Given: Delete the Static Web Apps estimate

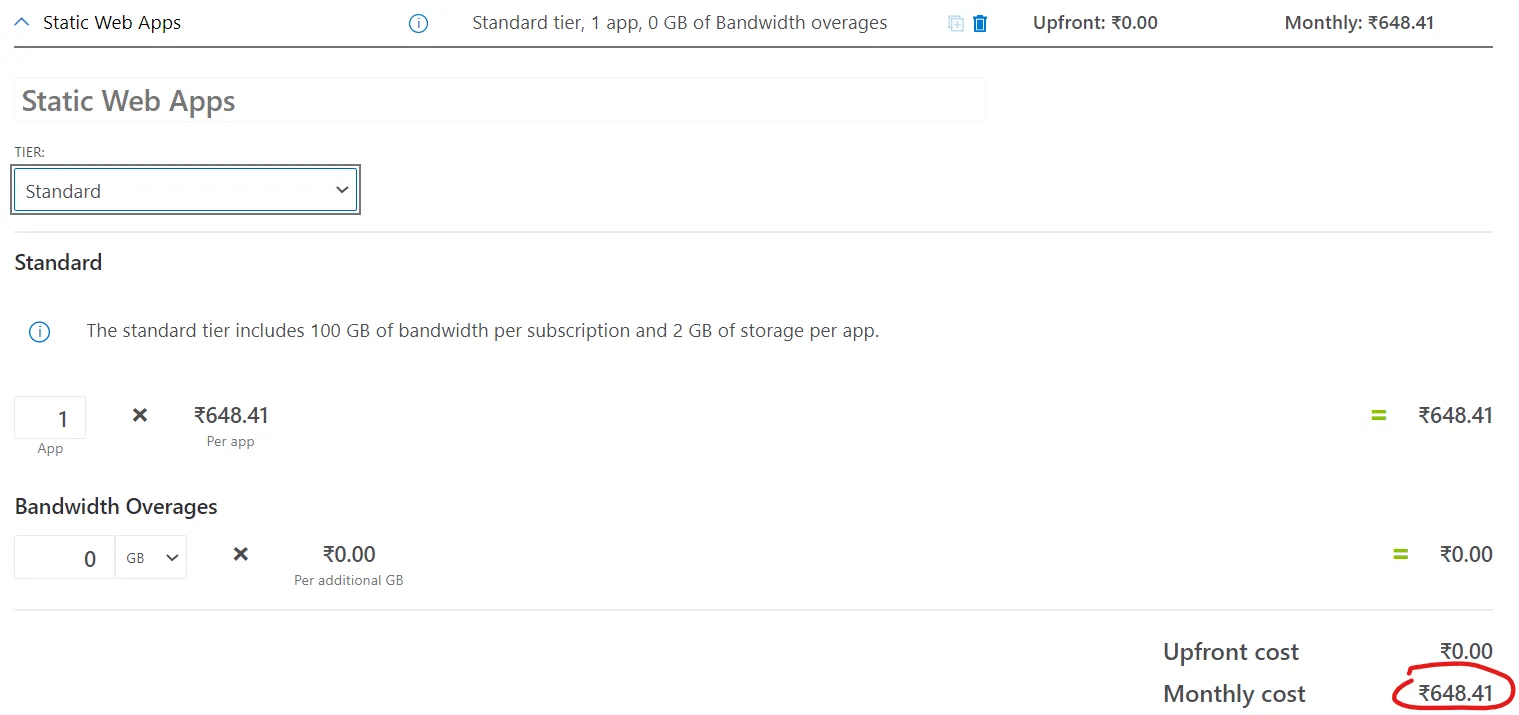Looking at the screenshot, I should [980, 22].
